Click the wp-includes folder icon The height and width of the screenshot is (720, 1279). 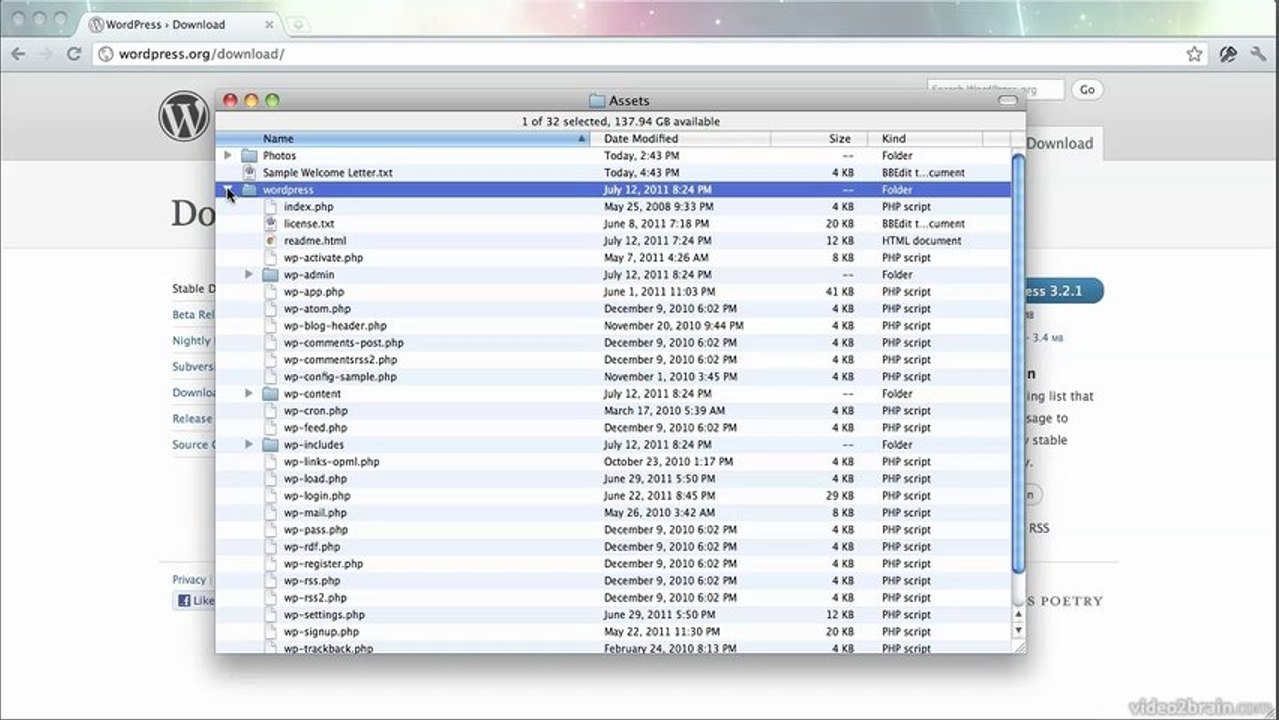[270, 445]
